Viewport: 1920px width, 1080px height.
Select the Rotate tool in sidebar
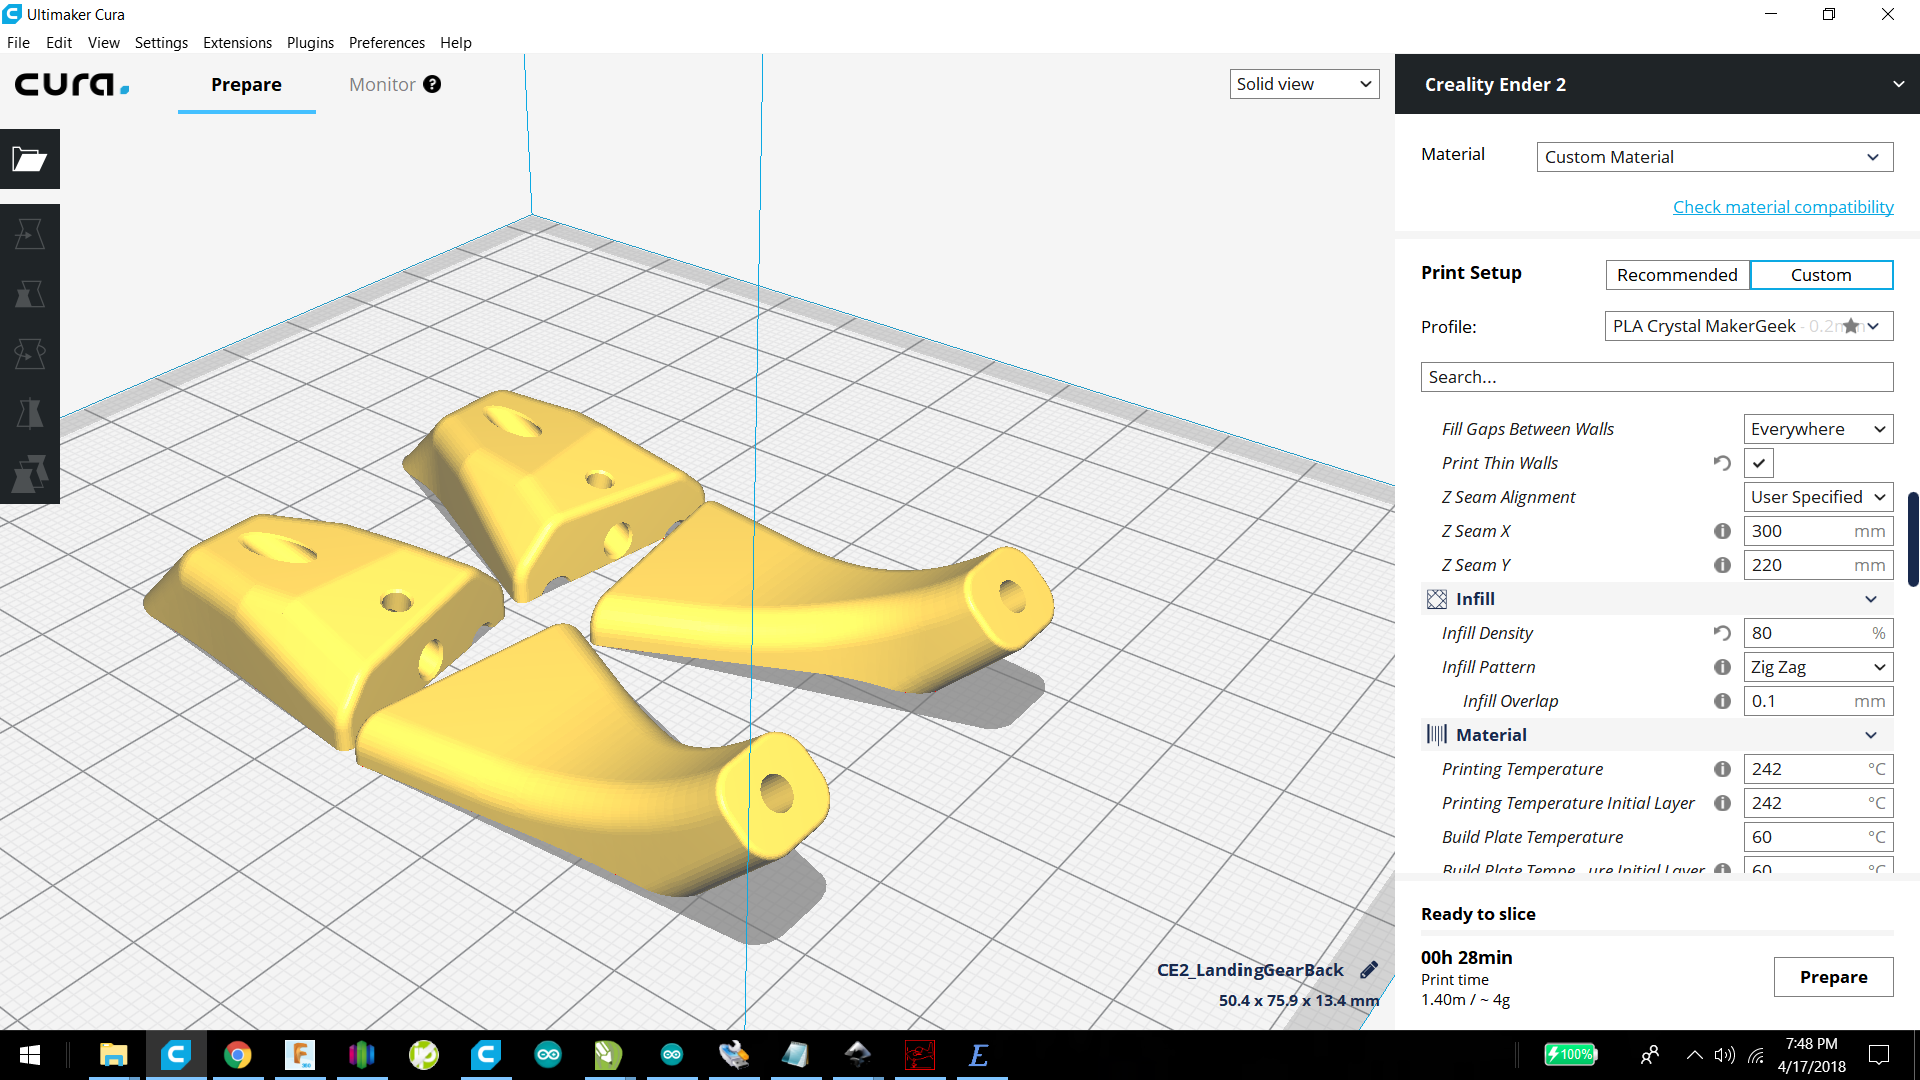coord(30,354)
